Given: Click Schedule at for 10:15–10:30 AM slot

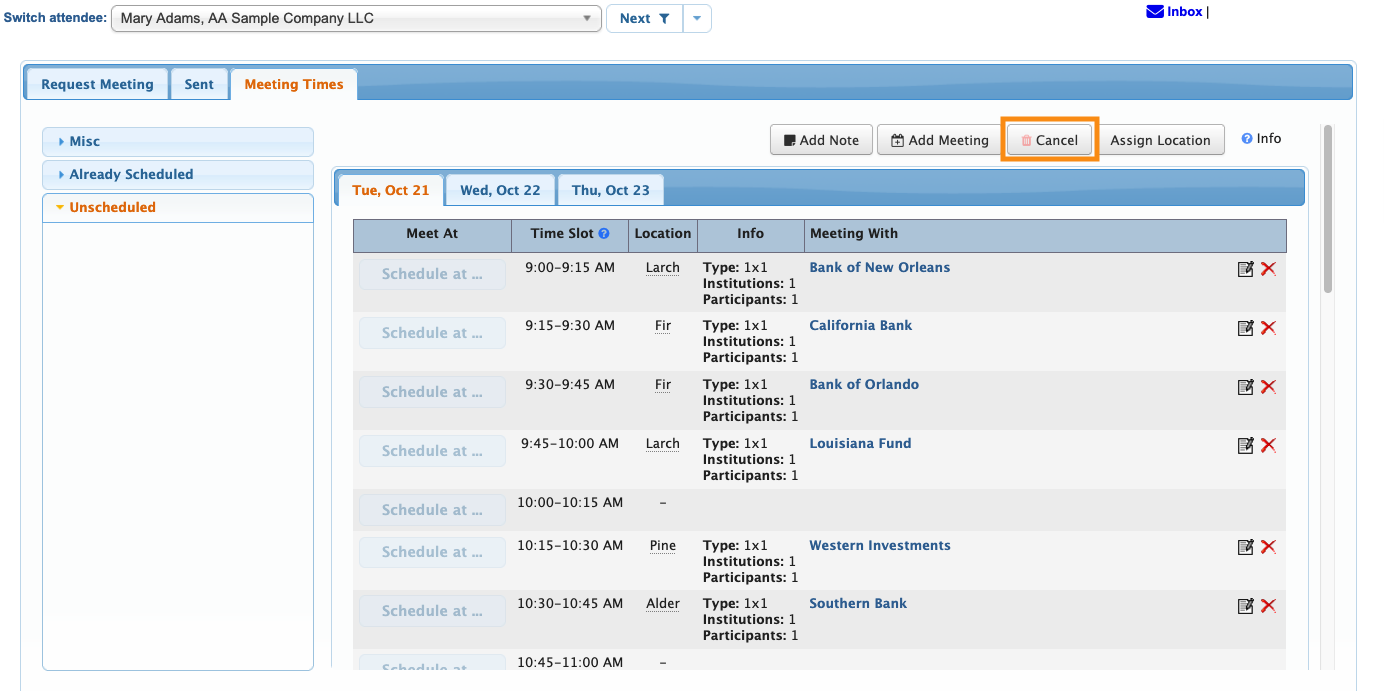Looking at the screenshot, I should click(432, 552).
